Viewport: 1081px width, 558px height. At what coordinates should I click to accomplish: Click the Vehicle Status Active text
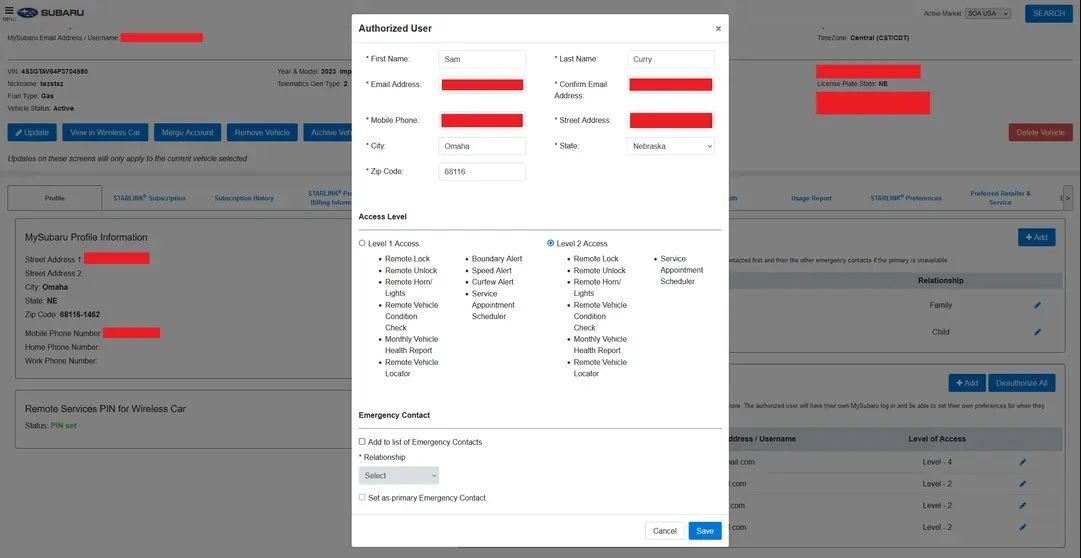pos(41,108)
